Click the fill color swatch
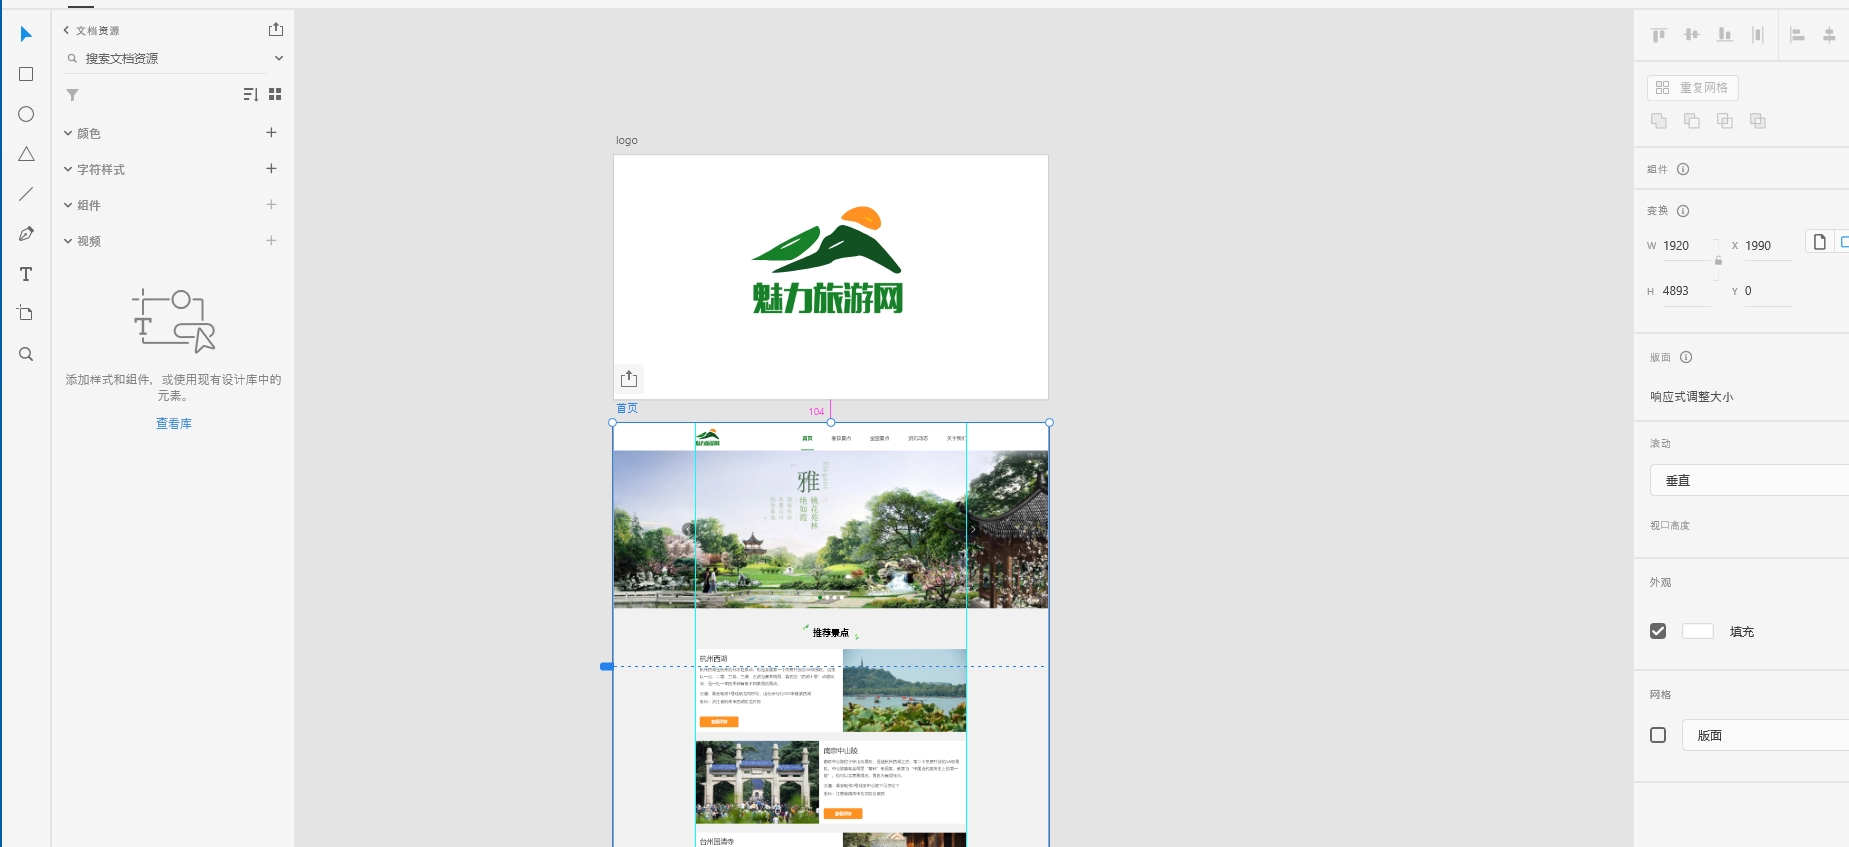This screenshot has height=847, width=1849. click(x=1698, y=631)
